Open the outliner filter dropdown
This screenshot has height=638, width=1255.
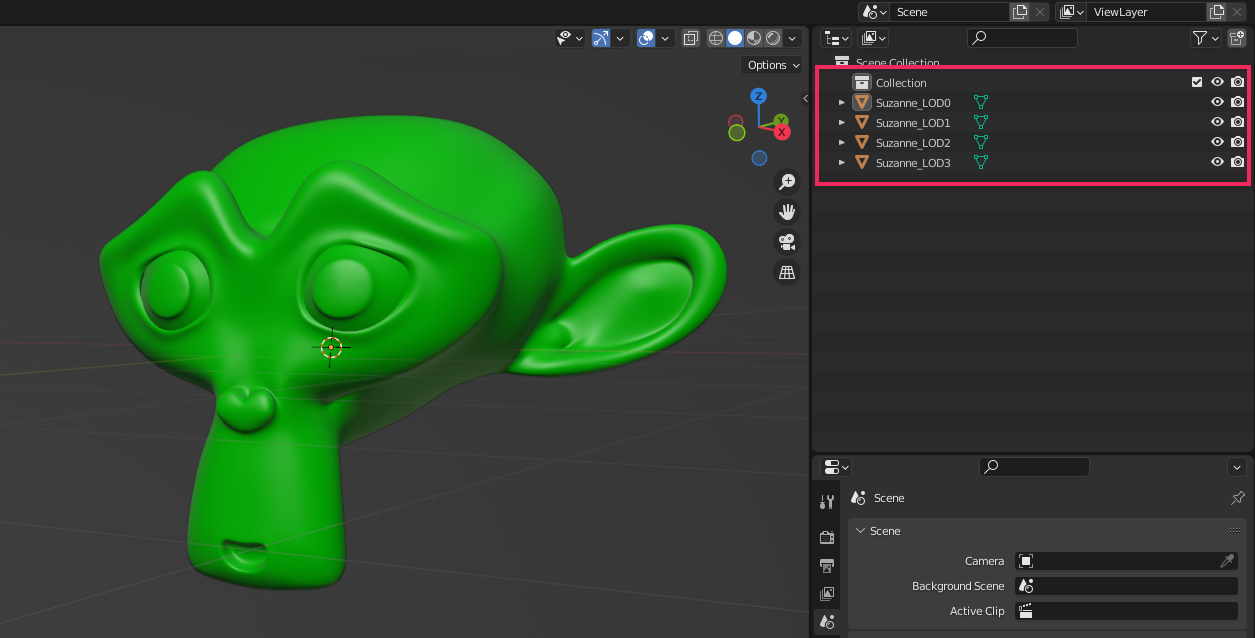click(x=1205, y=38)
